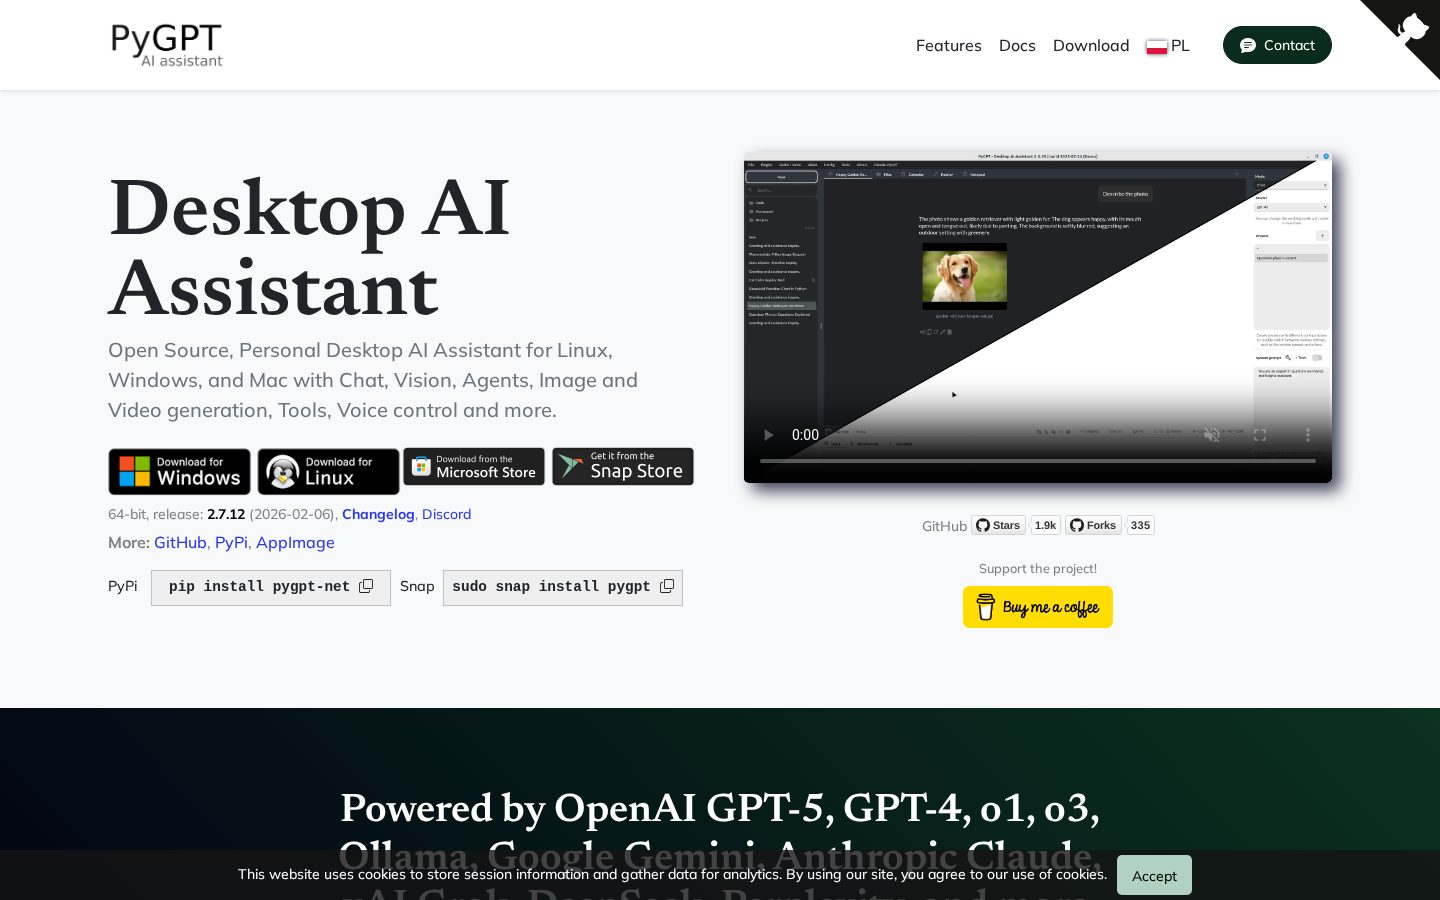Open the Docs navigation link
The height and width of the screenshot is (900, 1440).
pyautogui.click(x=1017, y=46)
